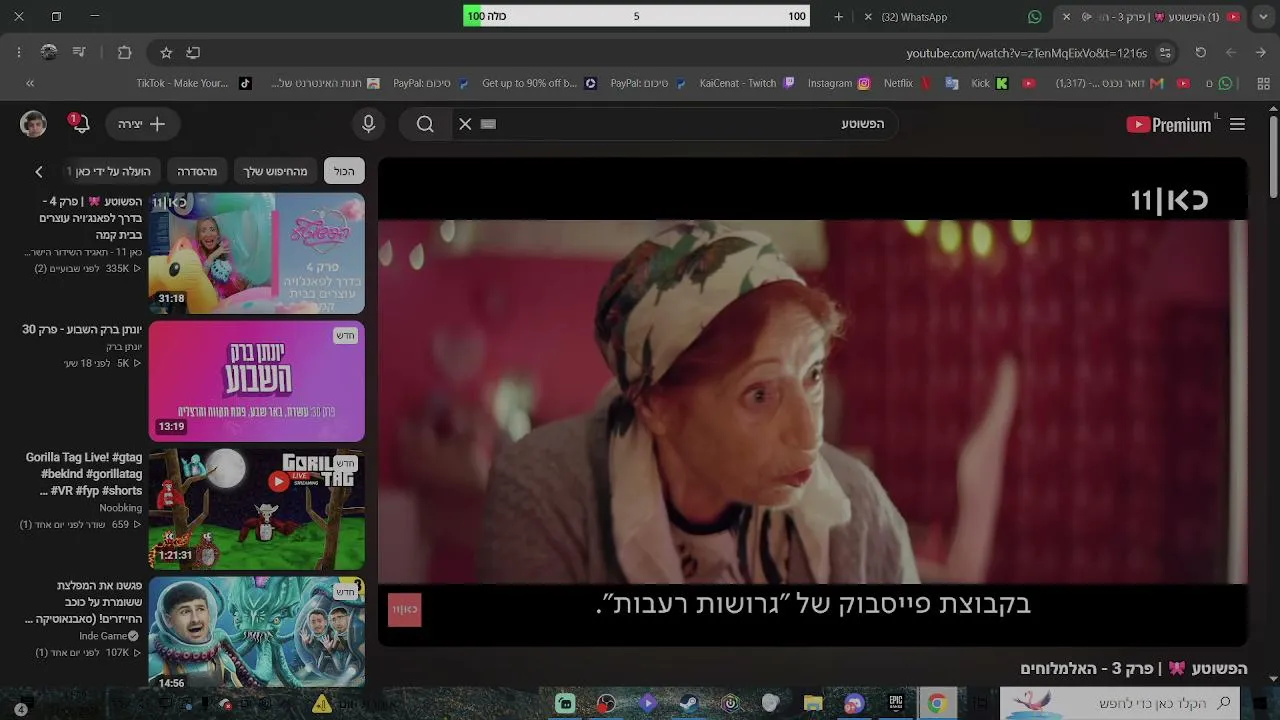This screenshot has width=1280, height=720.
Task: Open the account avatar menu
Action: pos(33,124)
